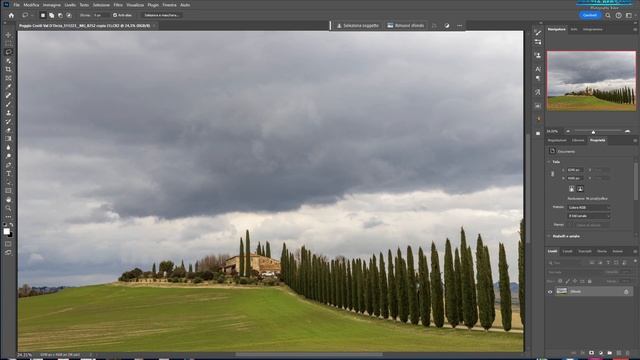The image size is (640, 360).
Task: Enable Subtract from selection mode
Action: click(x=60, y=15)
